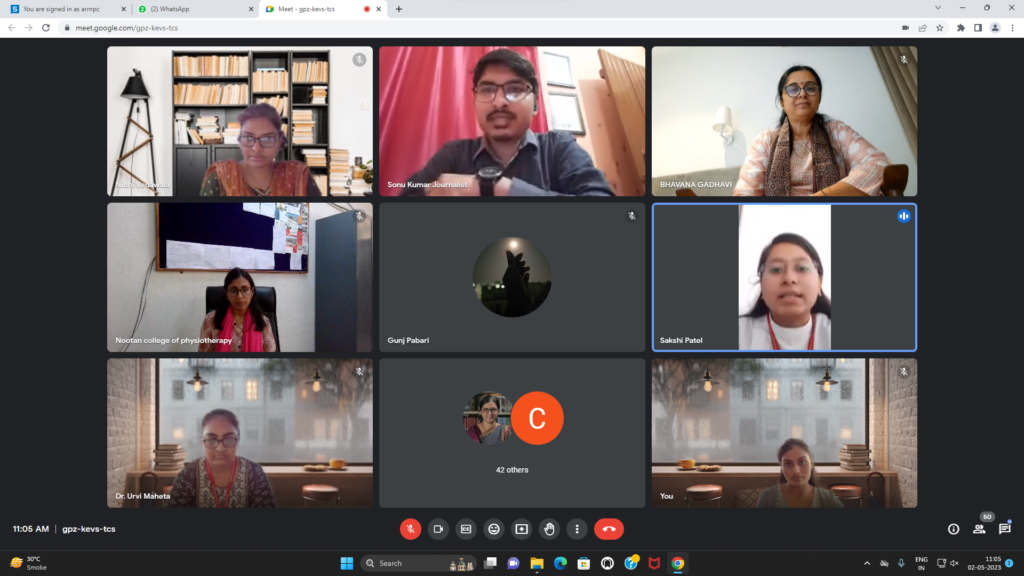Open the three-dot more options menu
The width and height of the screenshot is (1024, 576).
(x=577, y=529)
